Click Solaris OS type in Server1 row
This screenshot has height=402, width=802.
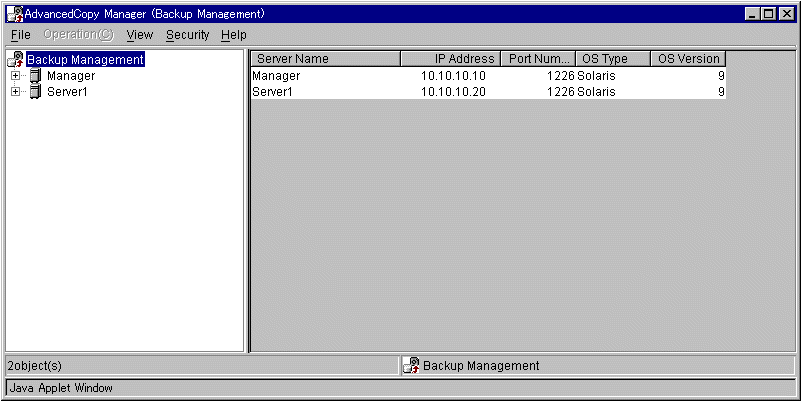(596, 92)
